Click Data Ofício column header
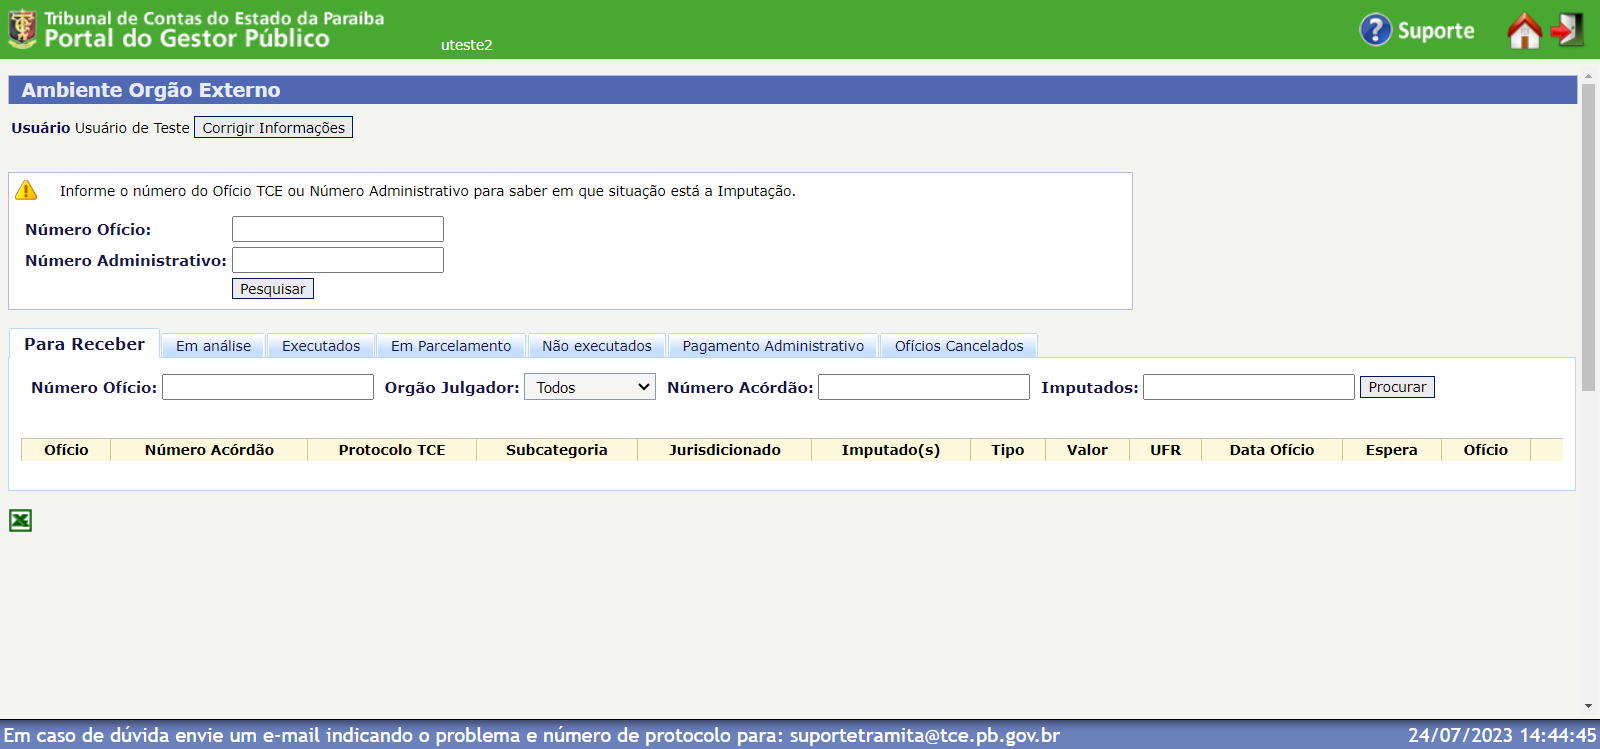The image size is (1600, 749). click(1272, 450)
